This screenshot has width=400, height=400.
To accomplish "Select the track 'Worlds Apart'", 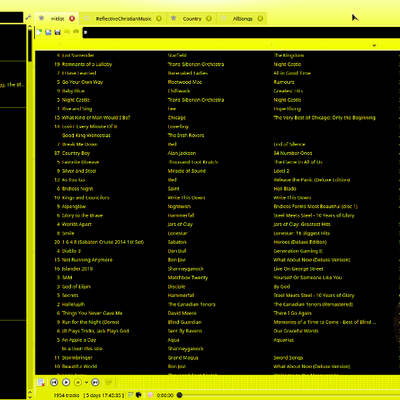I will pos(77,224).
